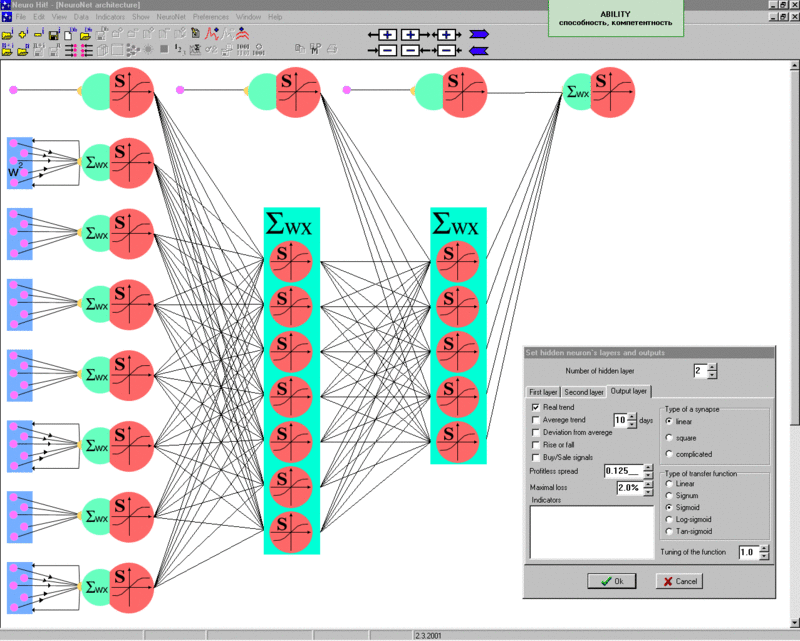This screenshot has width=800, height=641.
Task: Increase the number of hidden layers
Action: point(712,367)
